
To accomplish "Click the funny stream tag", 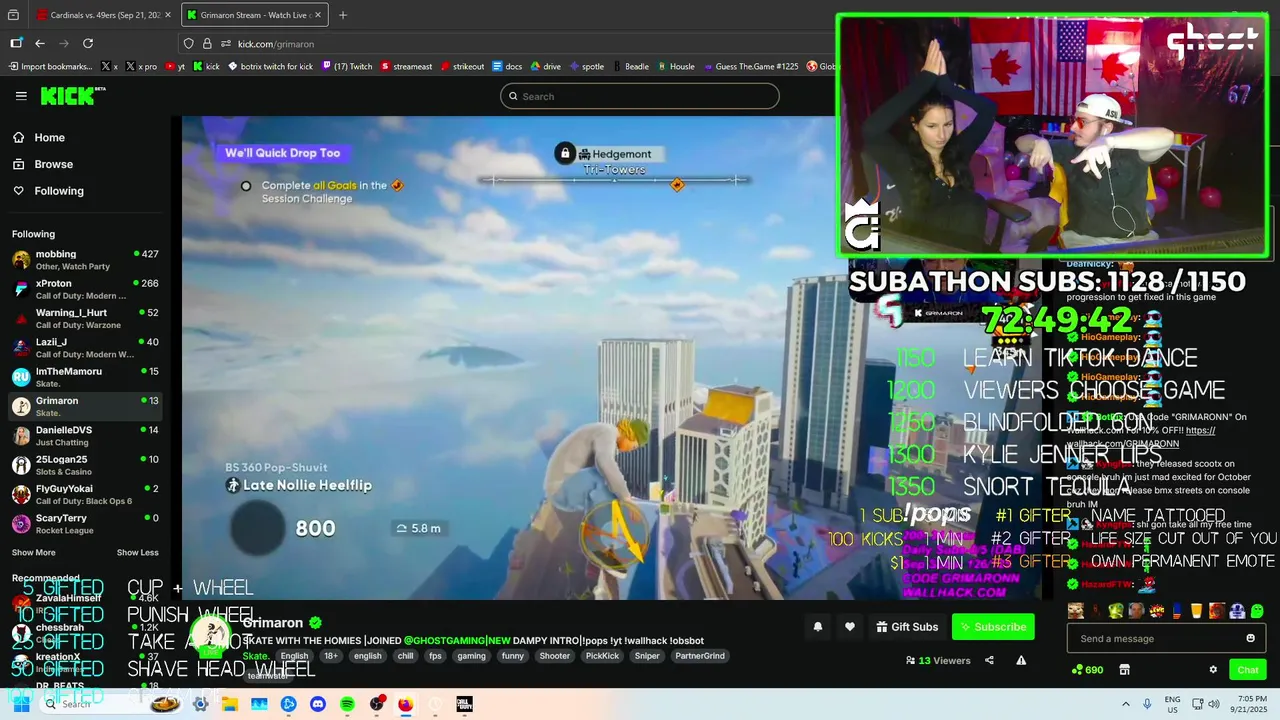I will pos(512,656).
